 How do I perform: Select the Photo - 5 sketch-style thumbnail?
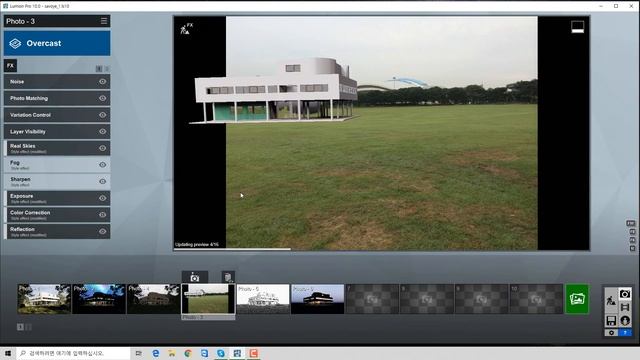pos(263,299)
